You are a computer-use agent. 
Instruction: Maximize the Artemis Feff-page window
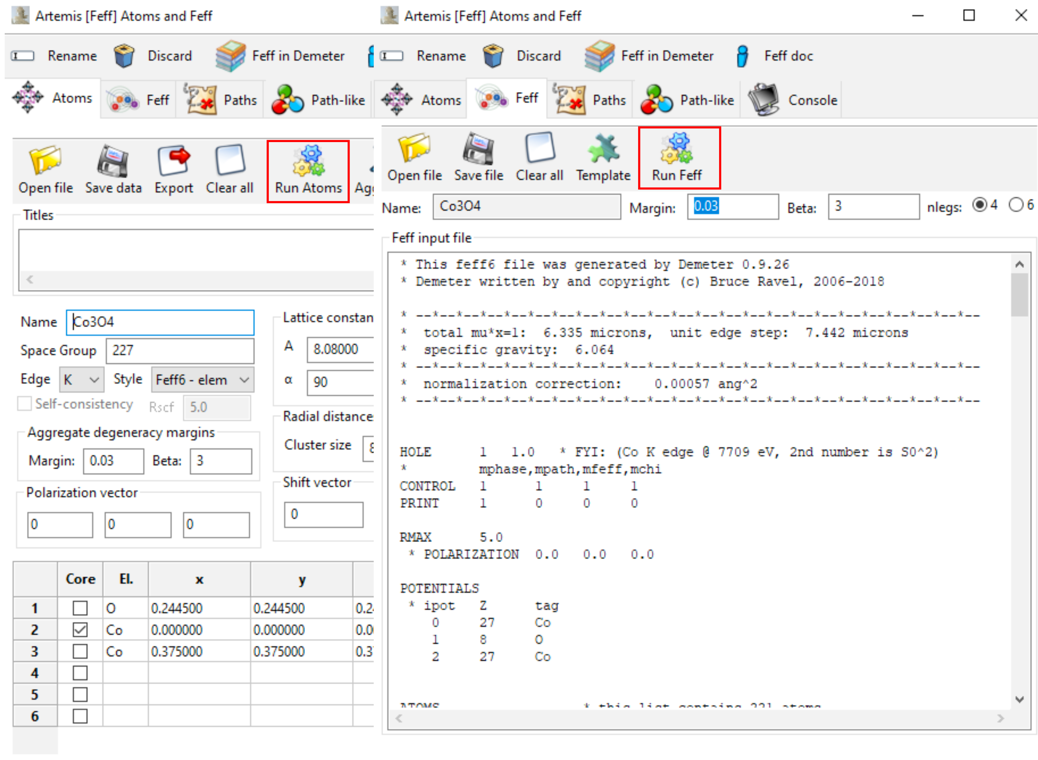tap(968, 15)
